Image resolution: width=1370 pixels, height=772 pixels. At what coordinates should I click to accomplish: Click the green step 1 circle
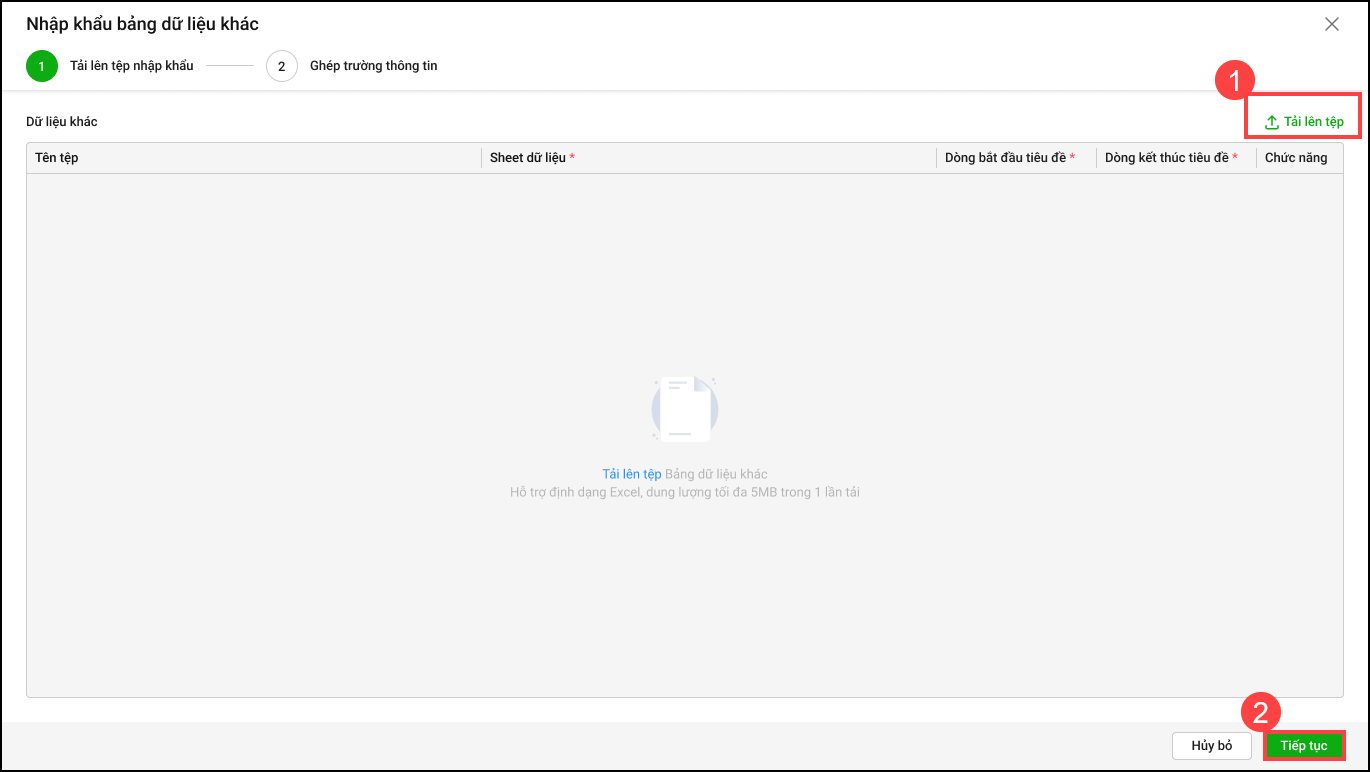pyautogui.click(x=41, y=66)
